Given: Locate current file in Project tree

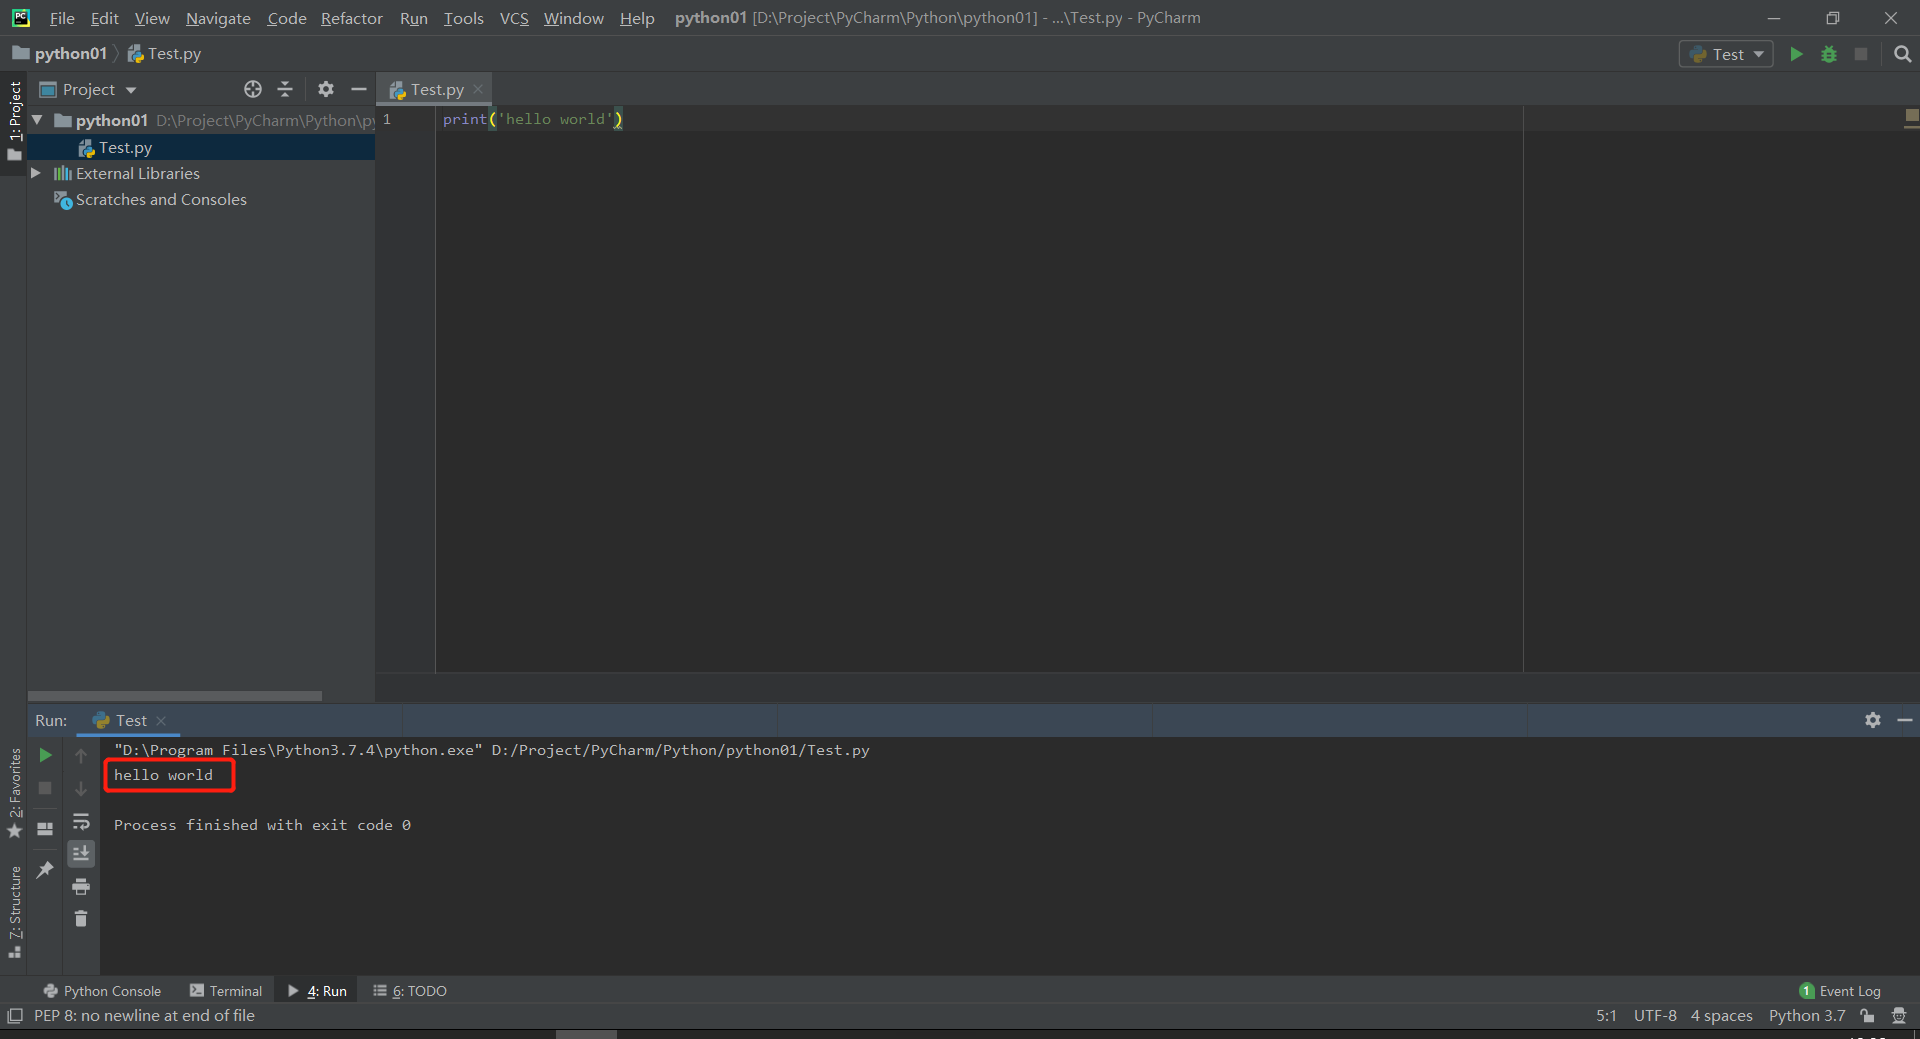Looking at the screenshot, I should pos(253,89).
